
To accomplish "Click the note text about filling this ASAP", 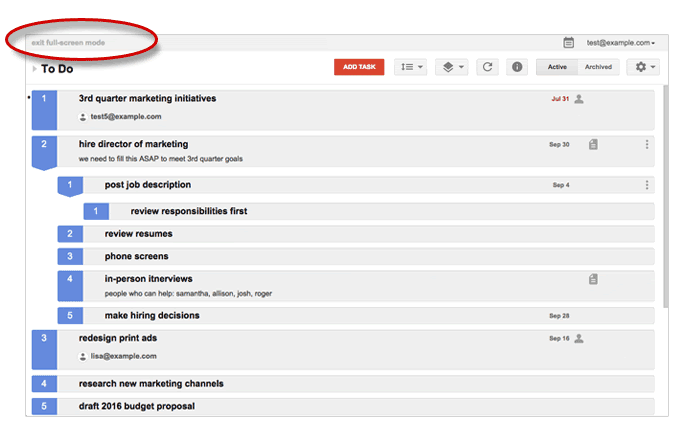I will [x=160, y=159].
